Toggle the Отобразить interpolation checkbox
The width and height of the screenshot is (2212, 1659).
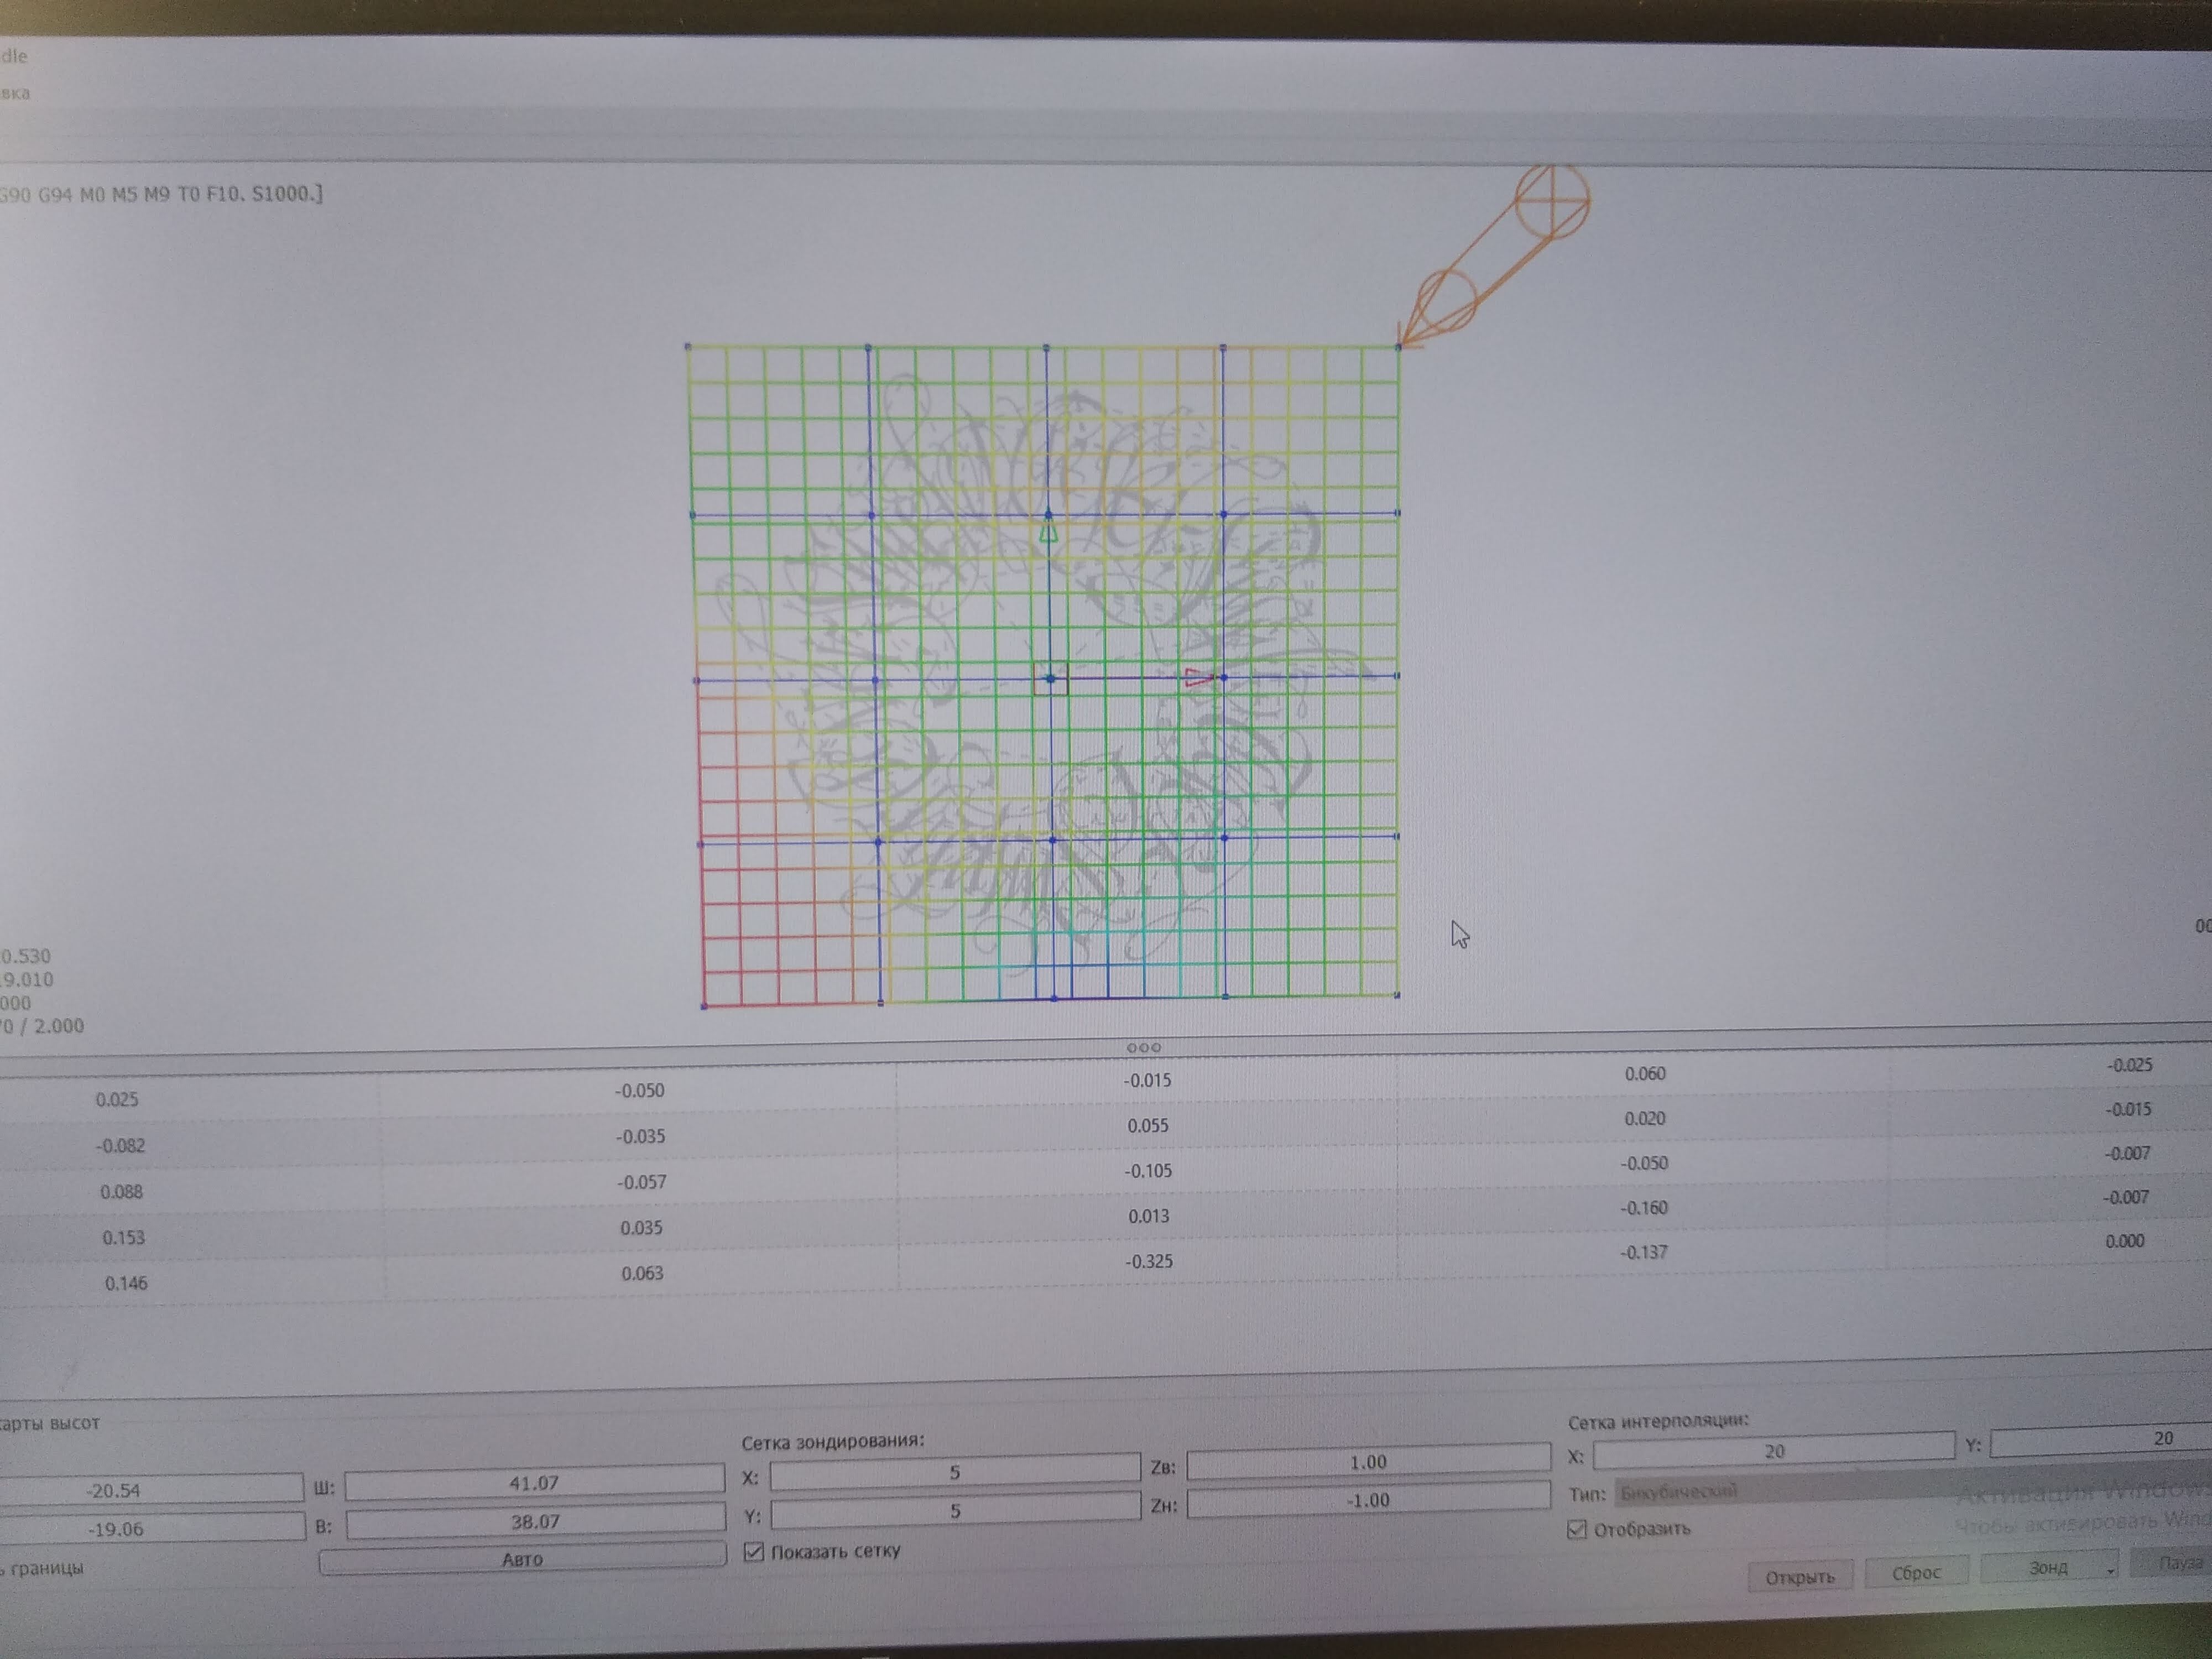(1577, 1530)
